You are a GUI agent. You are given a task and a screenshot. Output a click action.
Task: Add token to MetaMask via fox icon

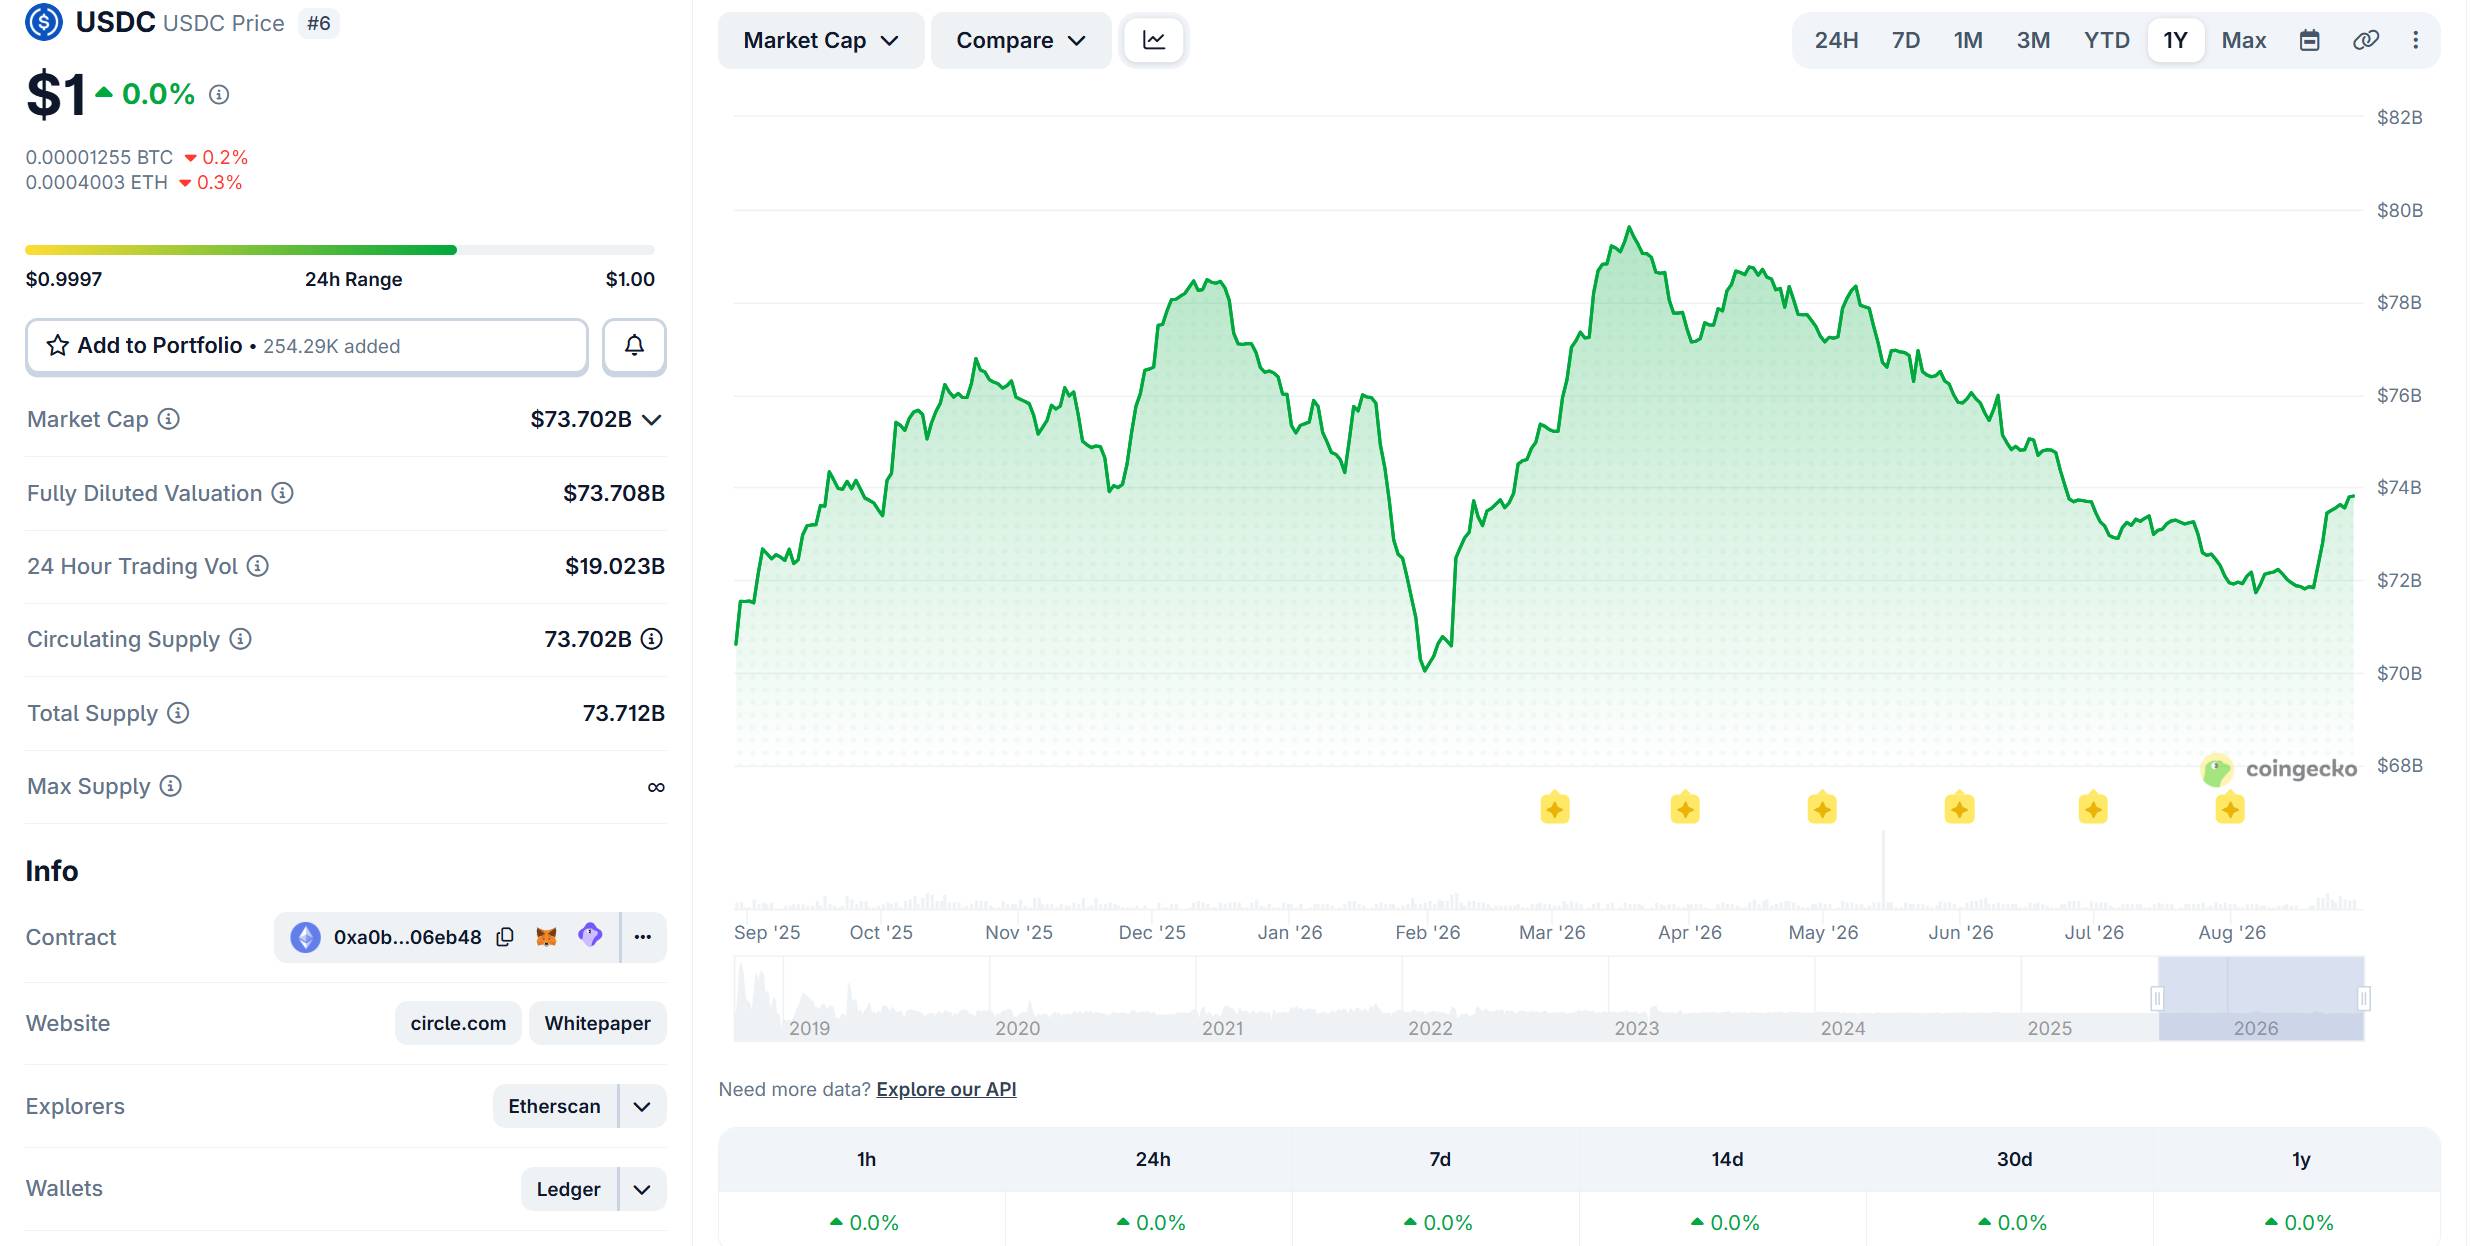point(546,937)
